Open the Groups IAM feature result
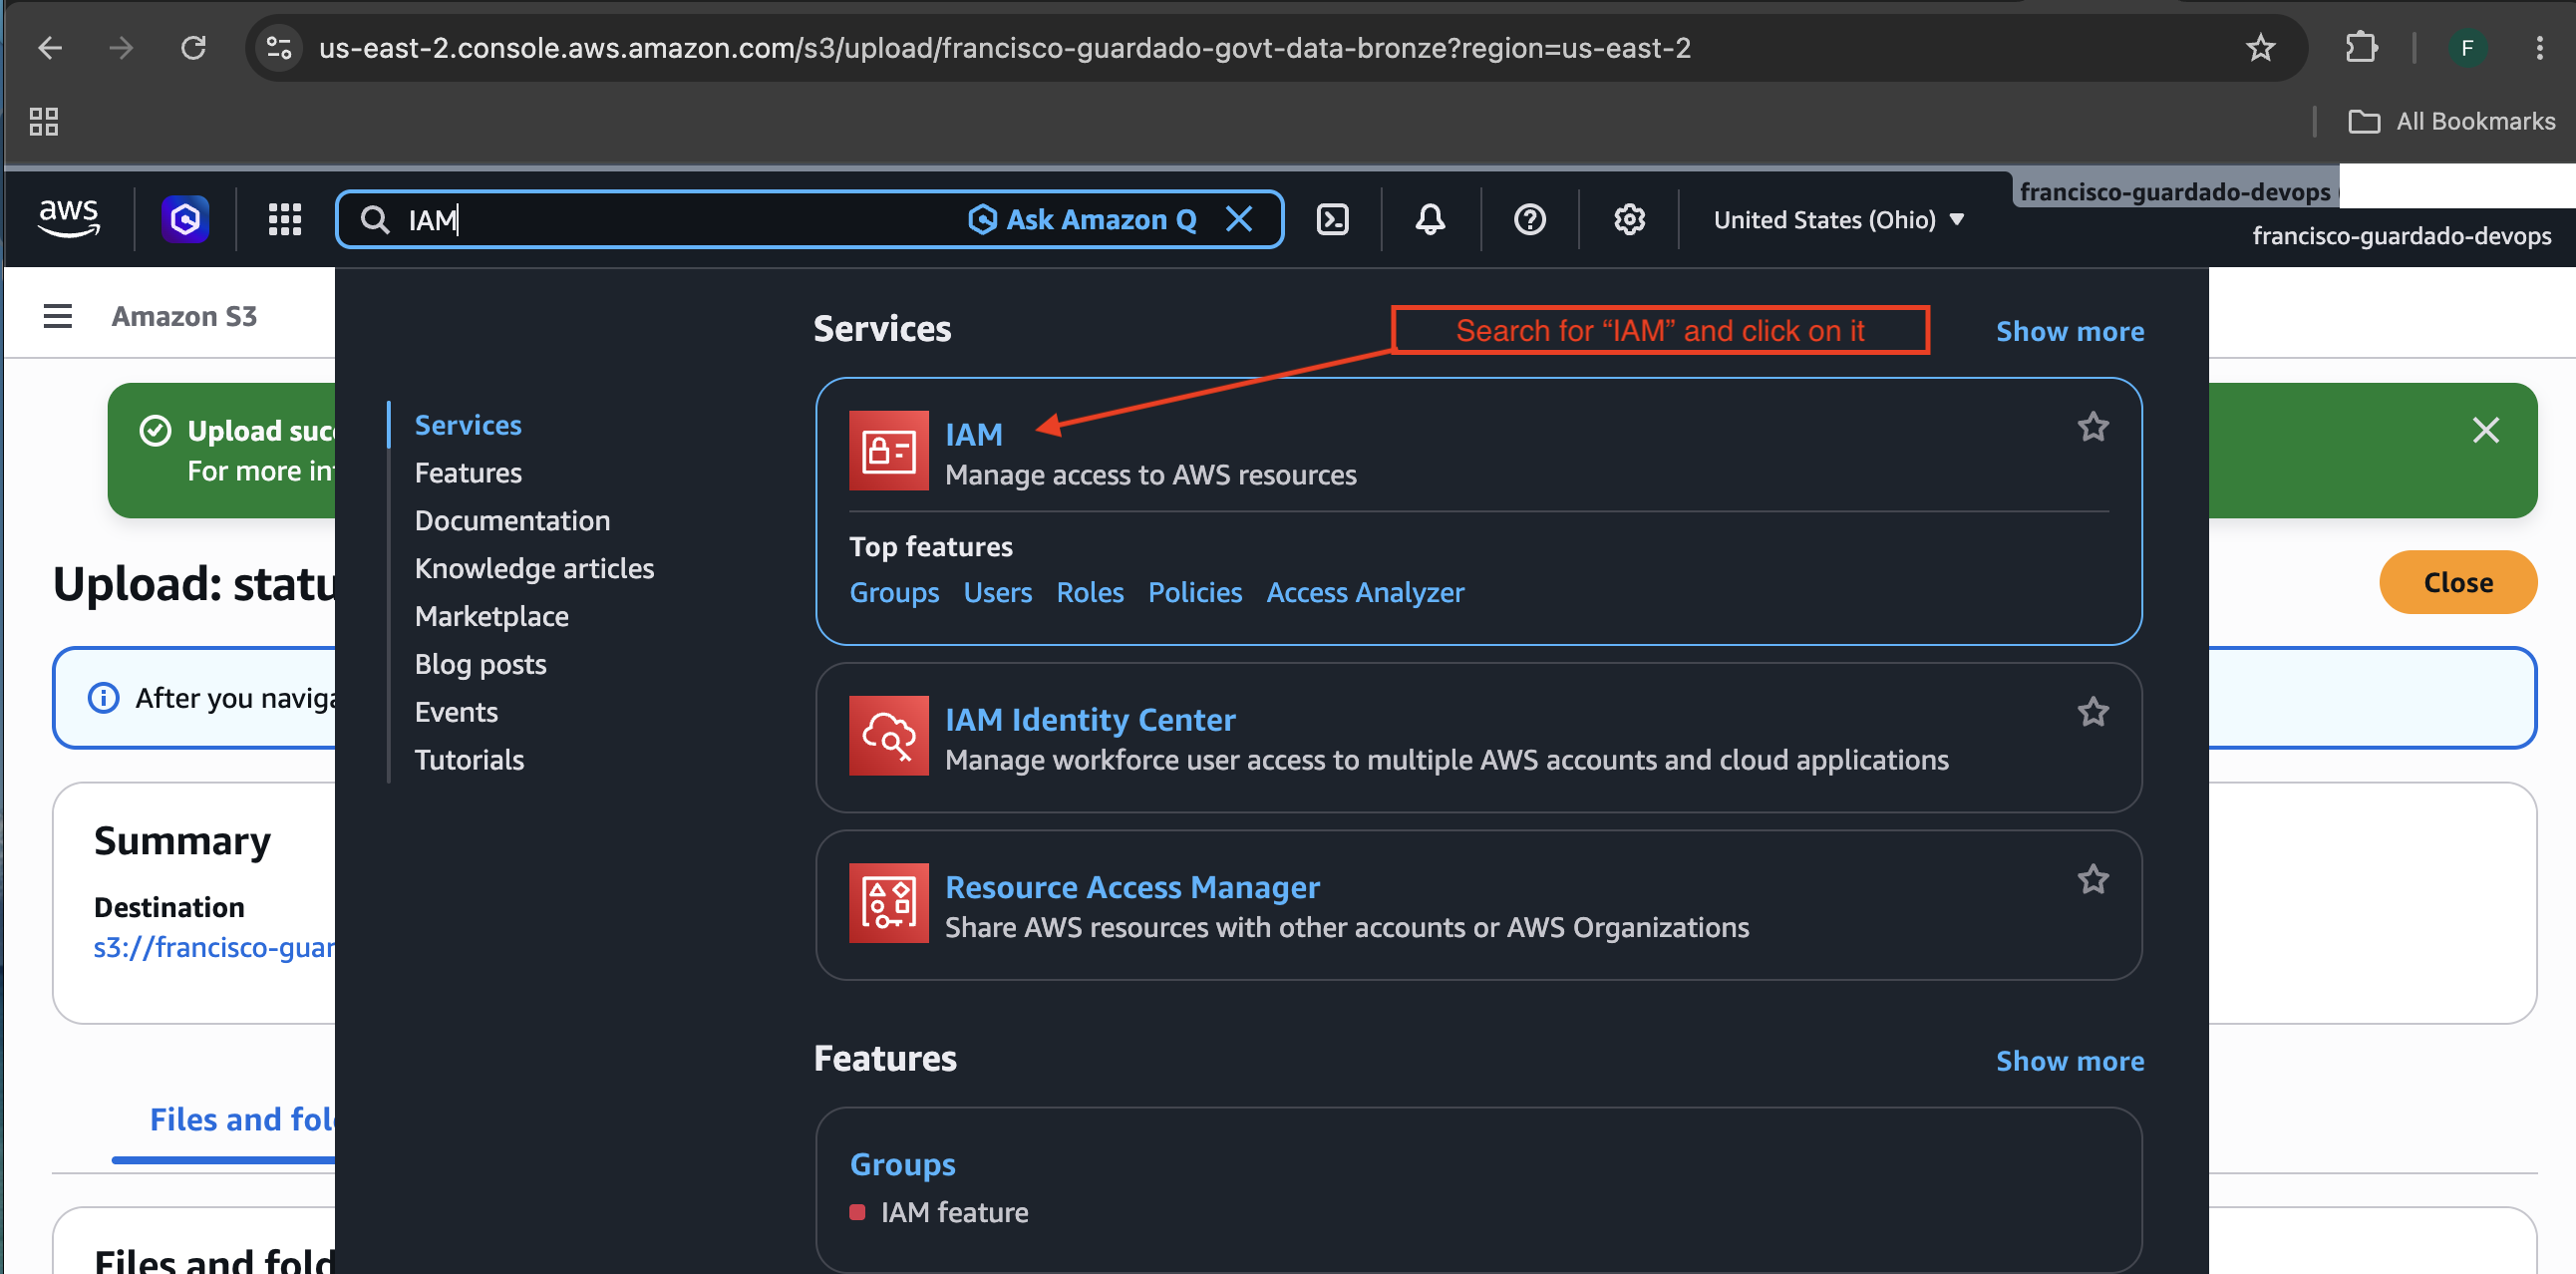 coord(902,1165)
